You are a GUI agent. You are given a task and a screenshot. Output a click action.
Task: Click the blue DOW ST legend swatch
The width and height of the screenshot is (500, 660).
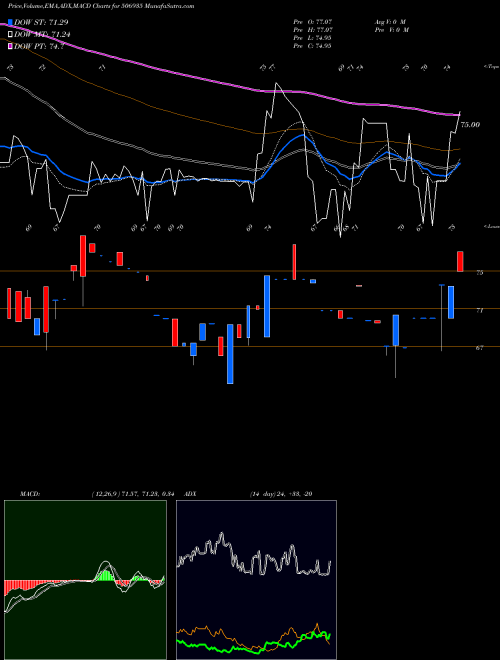[11, 23]
